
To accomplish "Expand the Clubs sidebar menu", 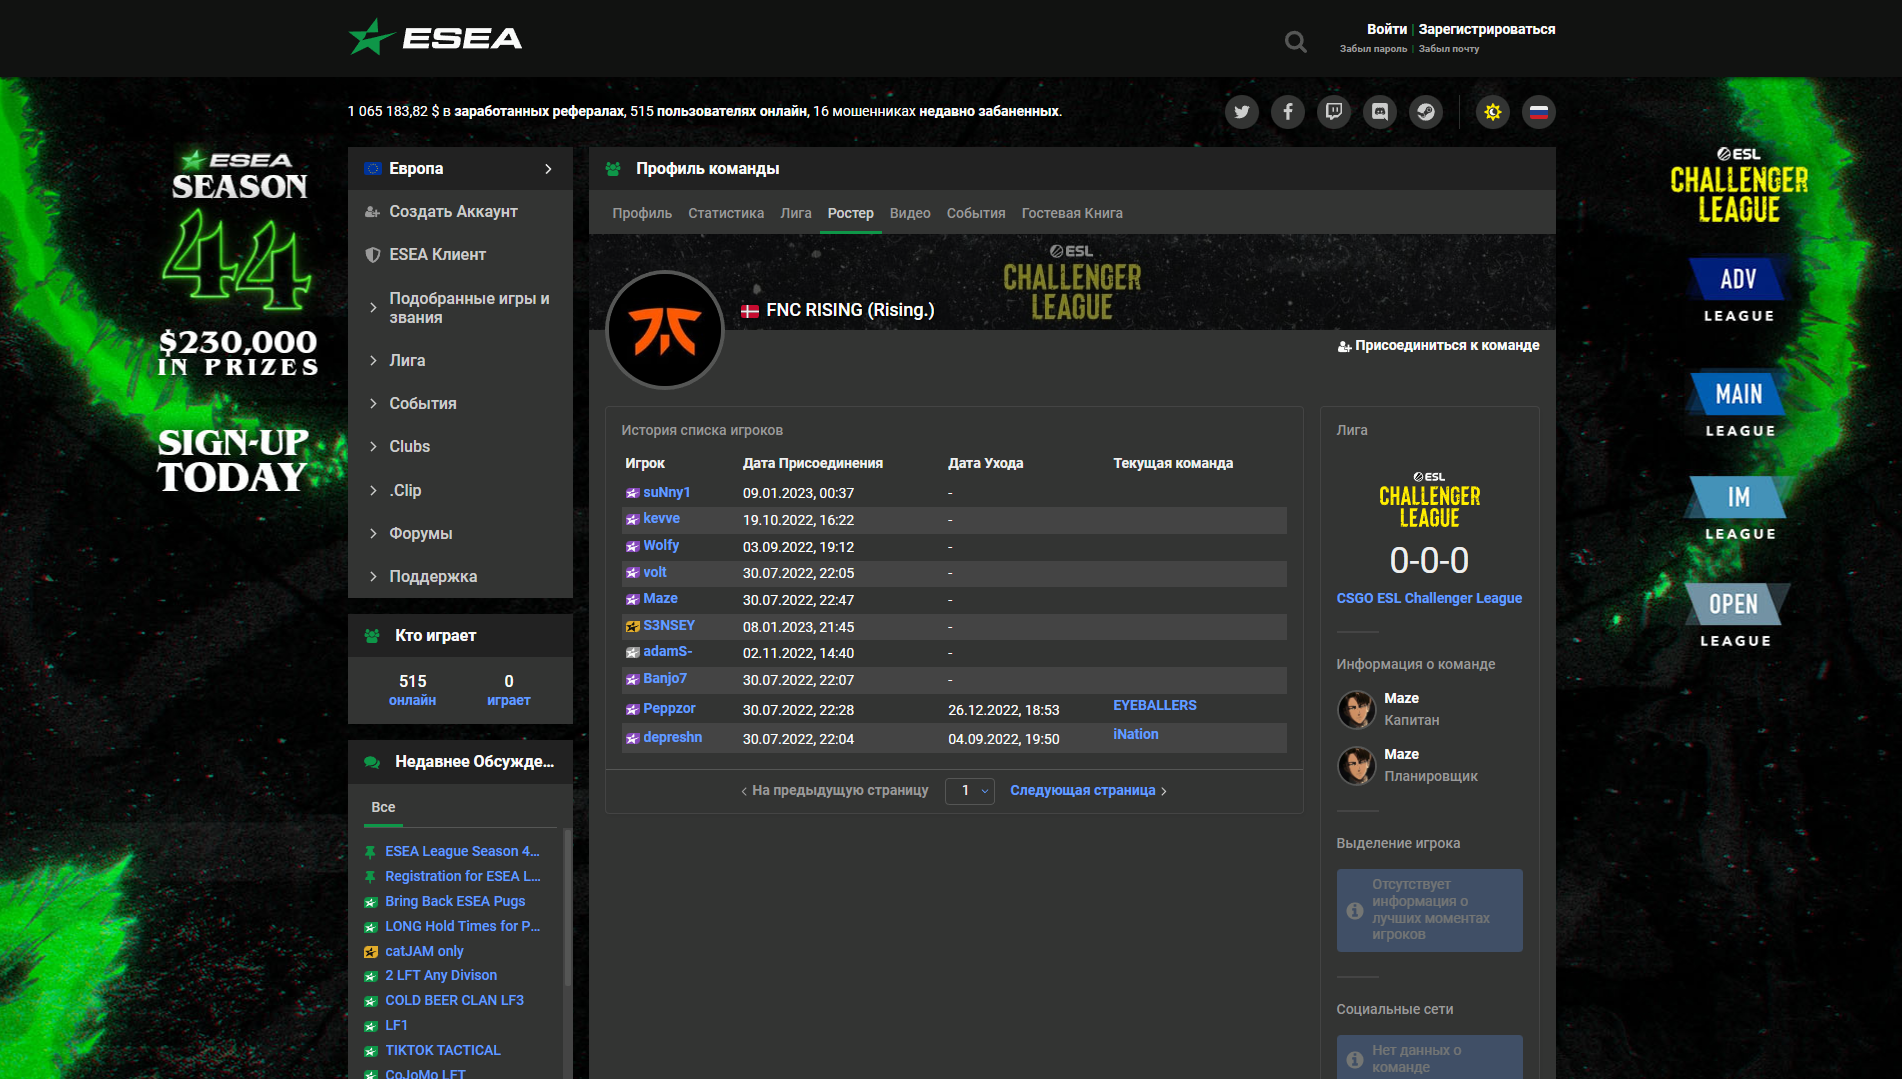I will (460, 447).
